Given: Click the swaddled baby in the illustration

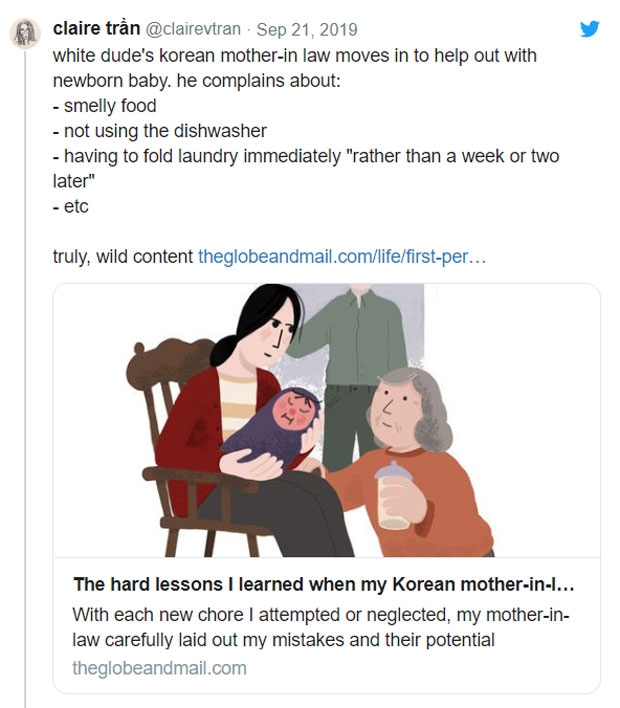Looking at the screenshot, I should 287,420.
